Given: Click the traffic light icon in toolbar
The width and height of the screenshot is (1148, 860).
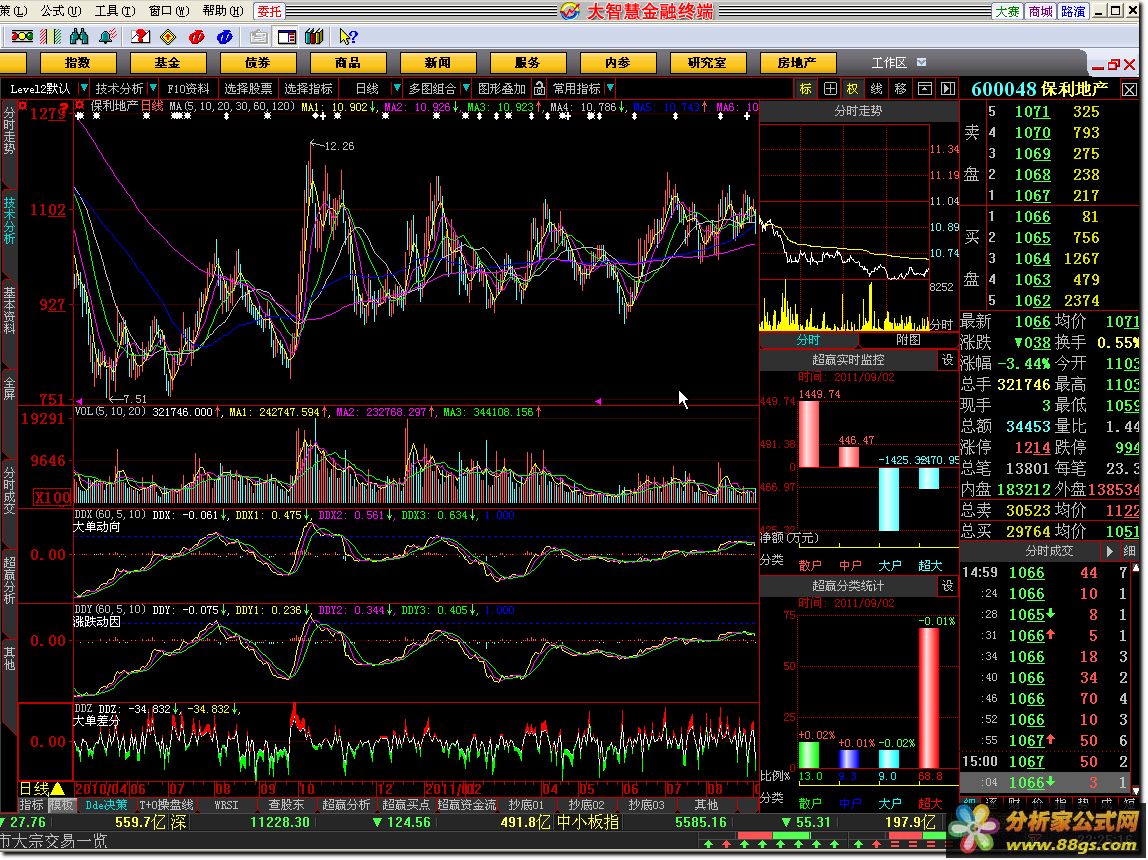Looking at the screenshot, I should 22,36.
